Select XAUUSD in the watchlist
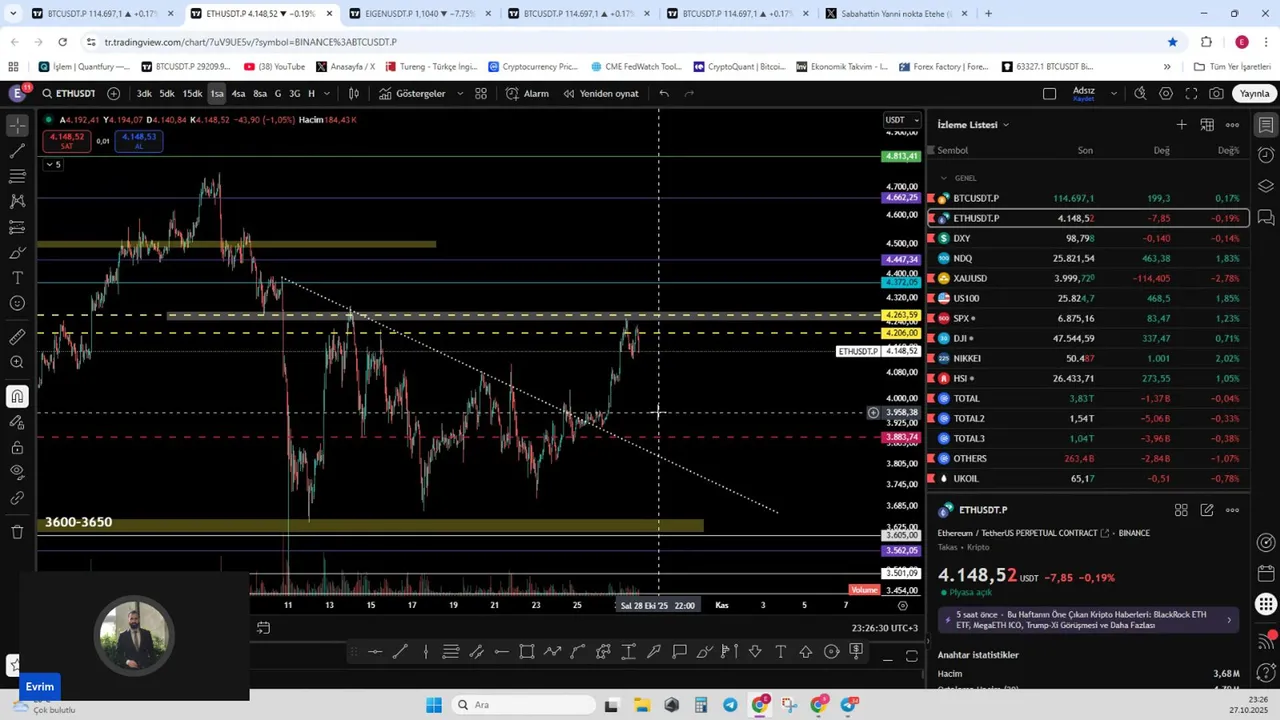Screen dimensions: 1280x720 click(x=1088, y=278)
